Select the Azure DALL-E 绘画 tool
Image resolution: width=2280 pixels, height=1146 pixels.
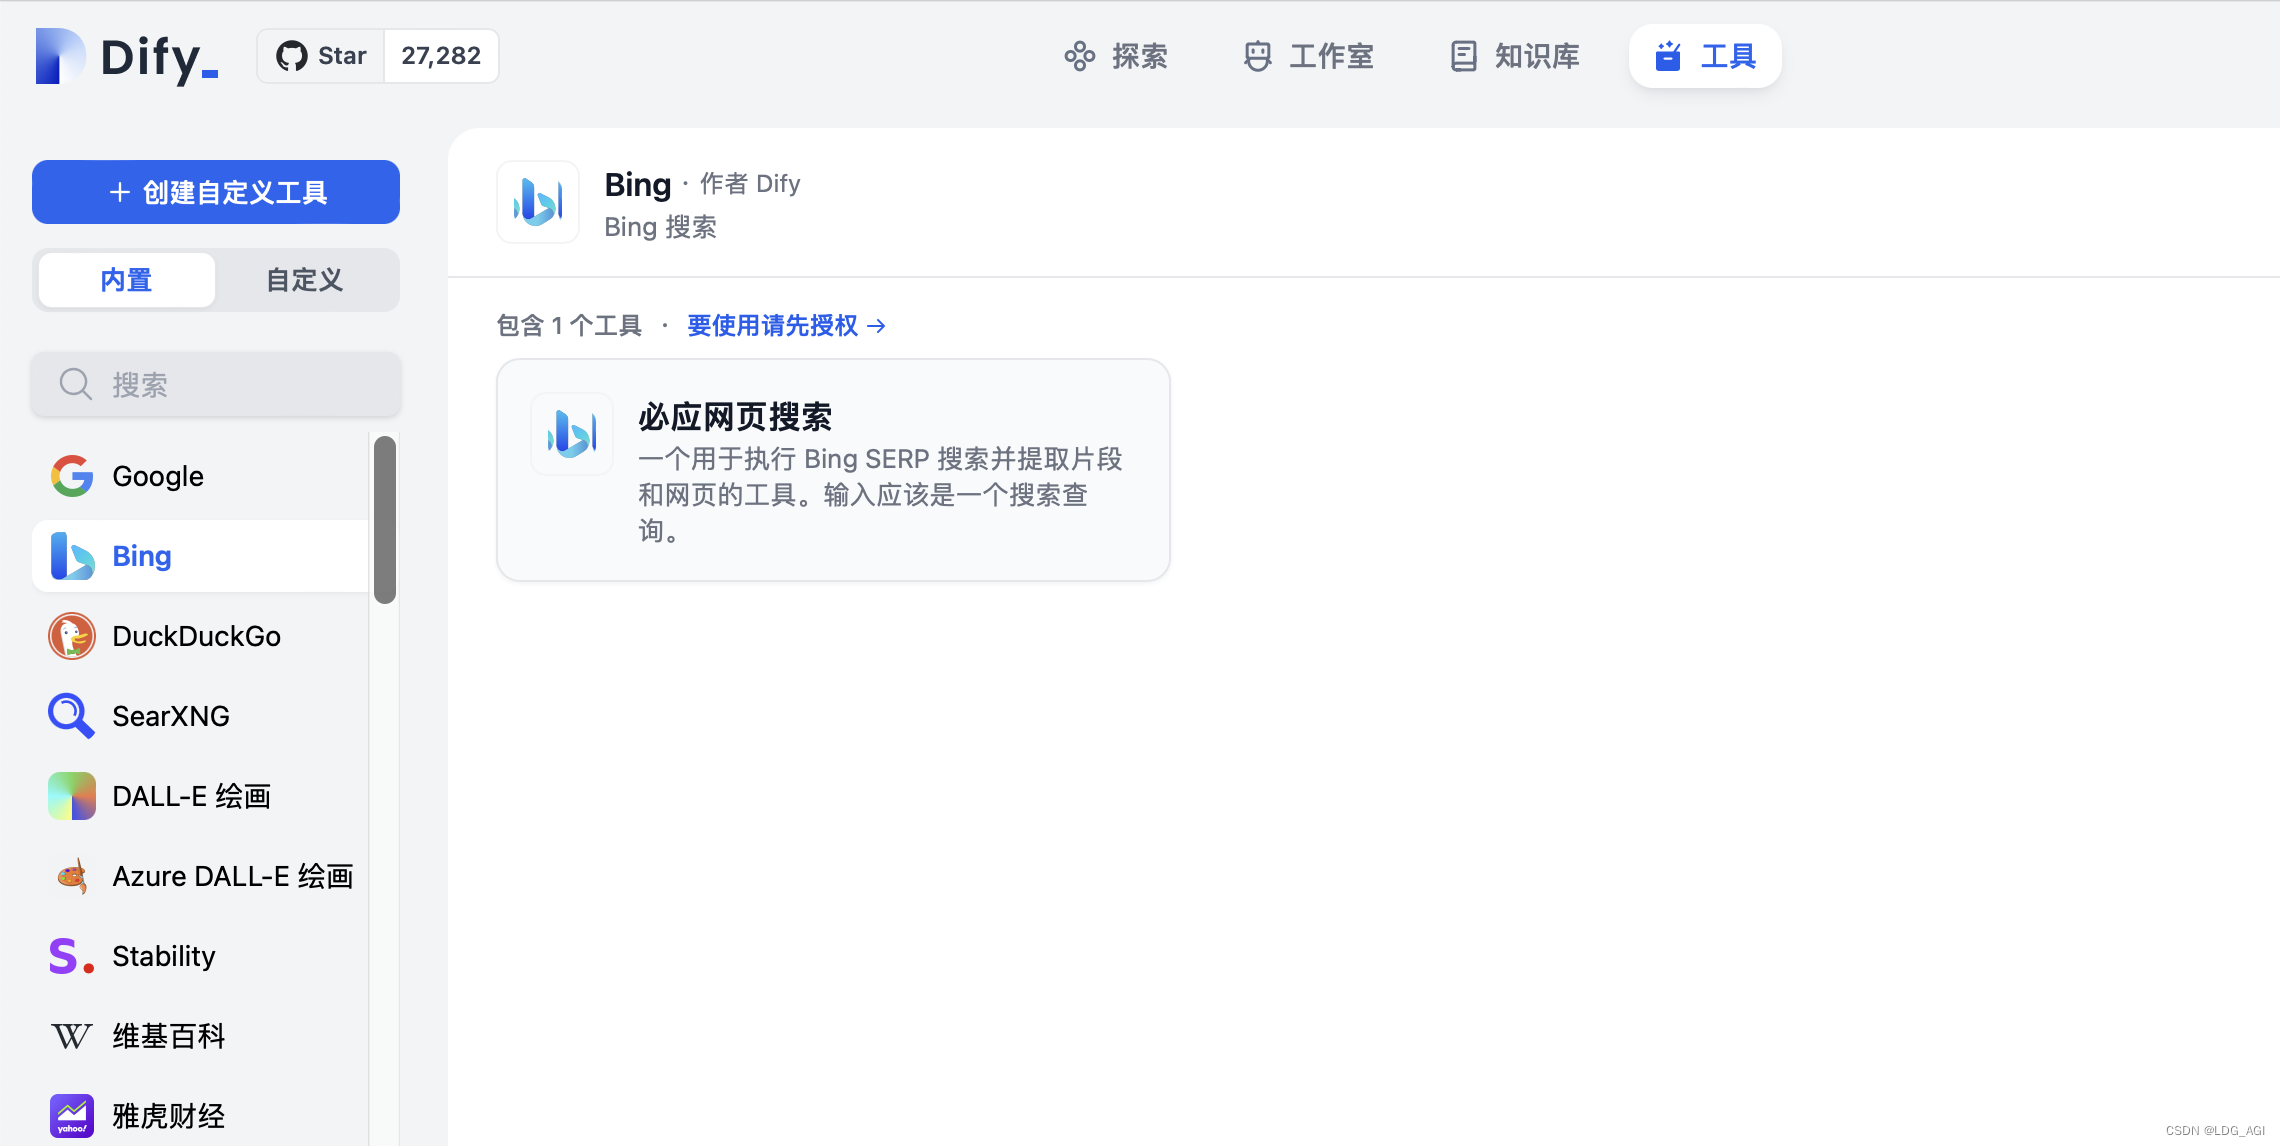point(232,875)
